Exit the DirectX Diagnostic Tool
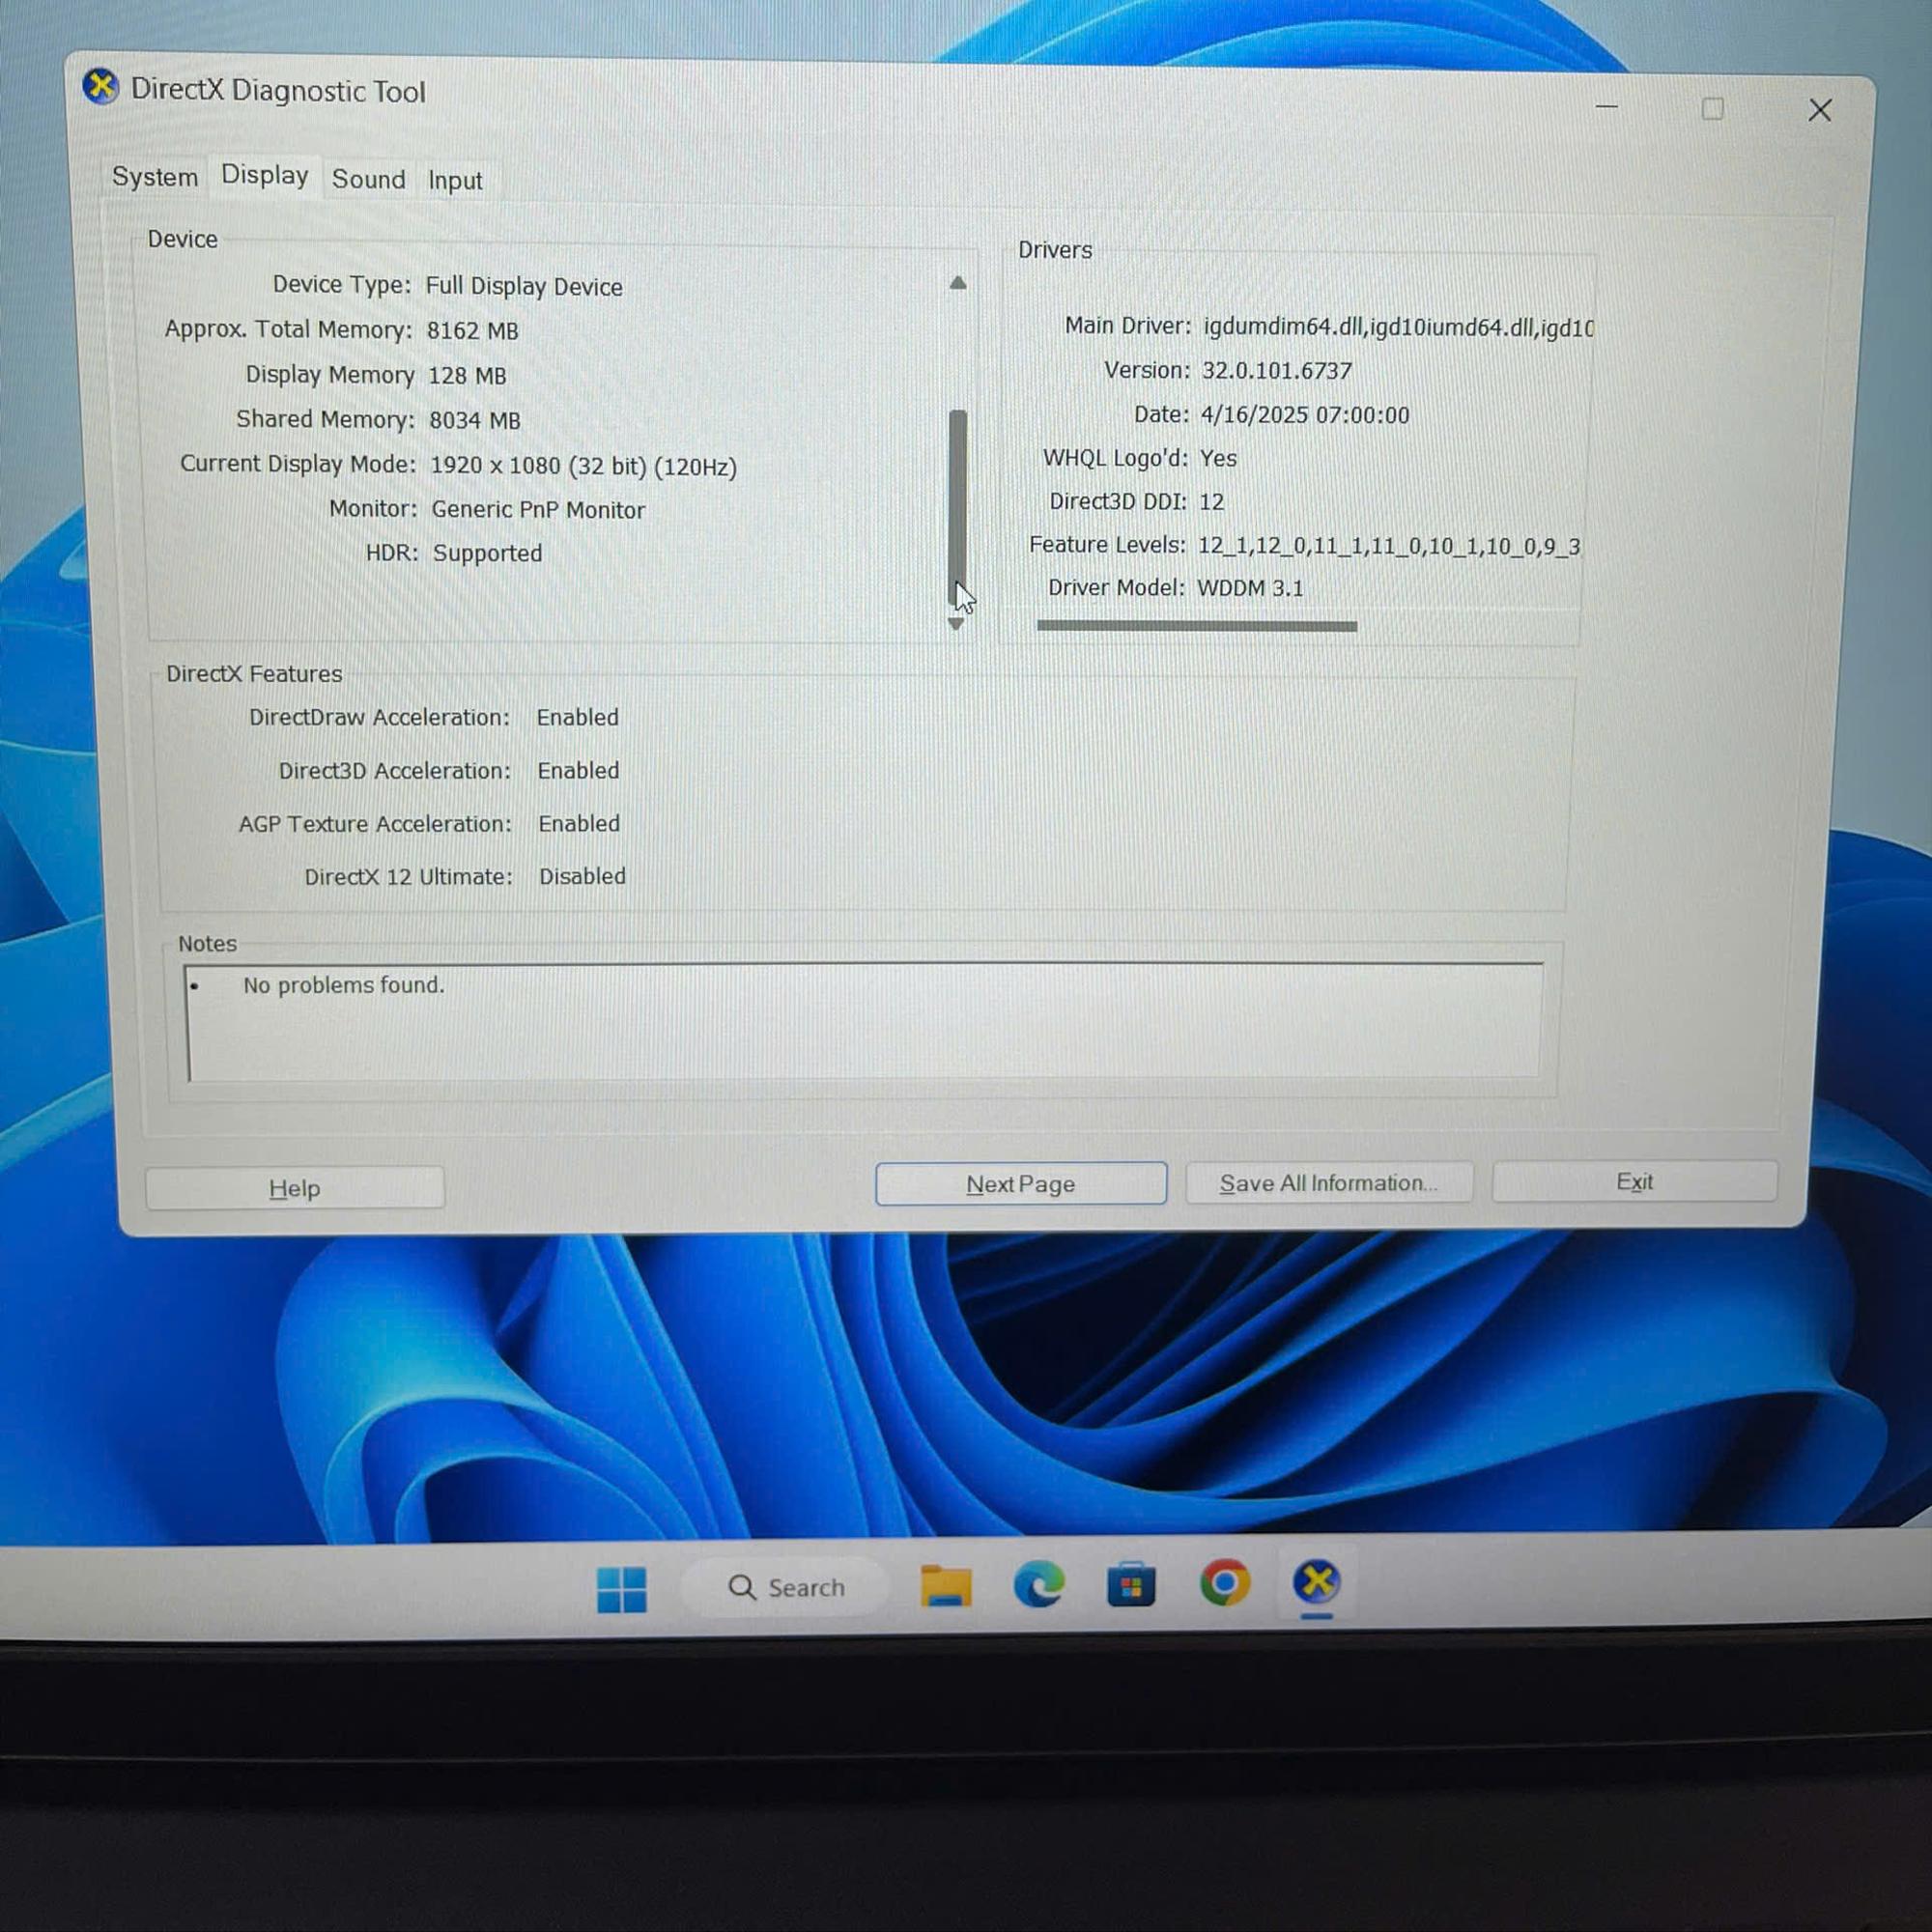The width and height of the screenshot is (1932, 1932). click(x=1634, y=1182)
